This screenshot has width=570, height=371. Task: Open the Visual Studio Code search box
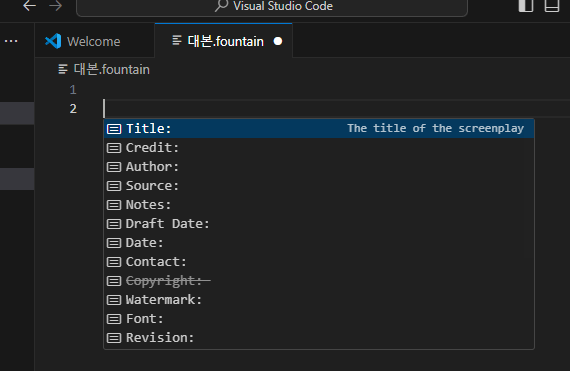[272, 7]
